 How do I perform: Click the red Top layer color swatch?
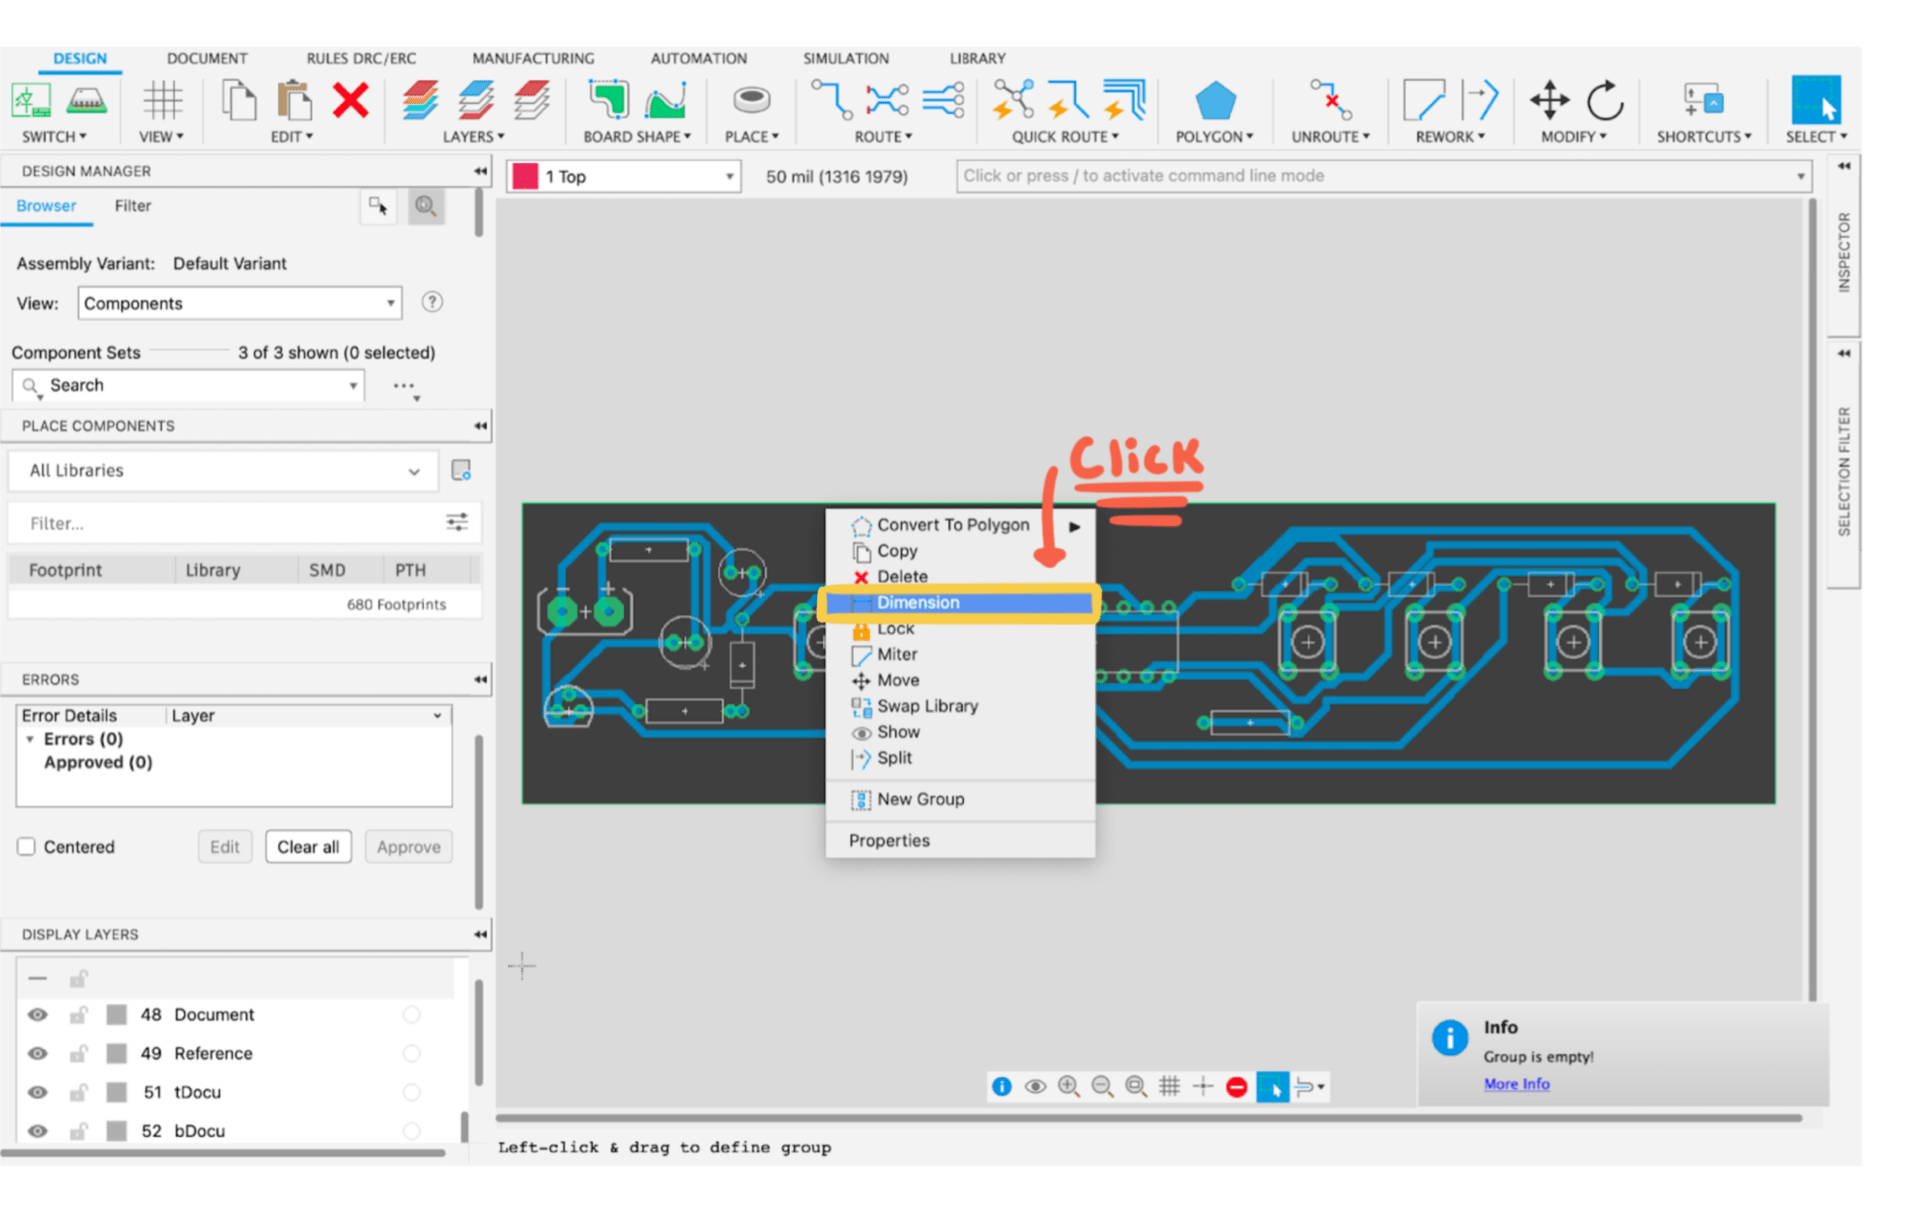point(526,176)
